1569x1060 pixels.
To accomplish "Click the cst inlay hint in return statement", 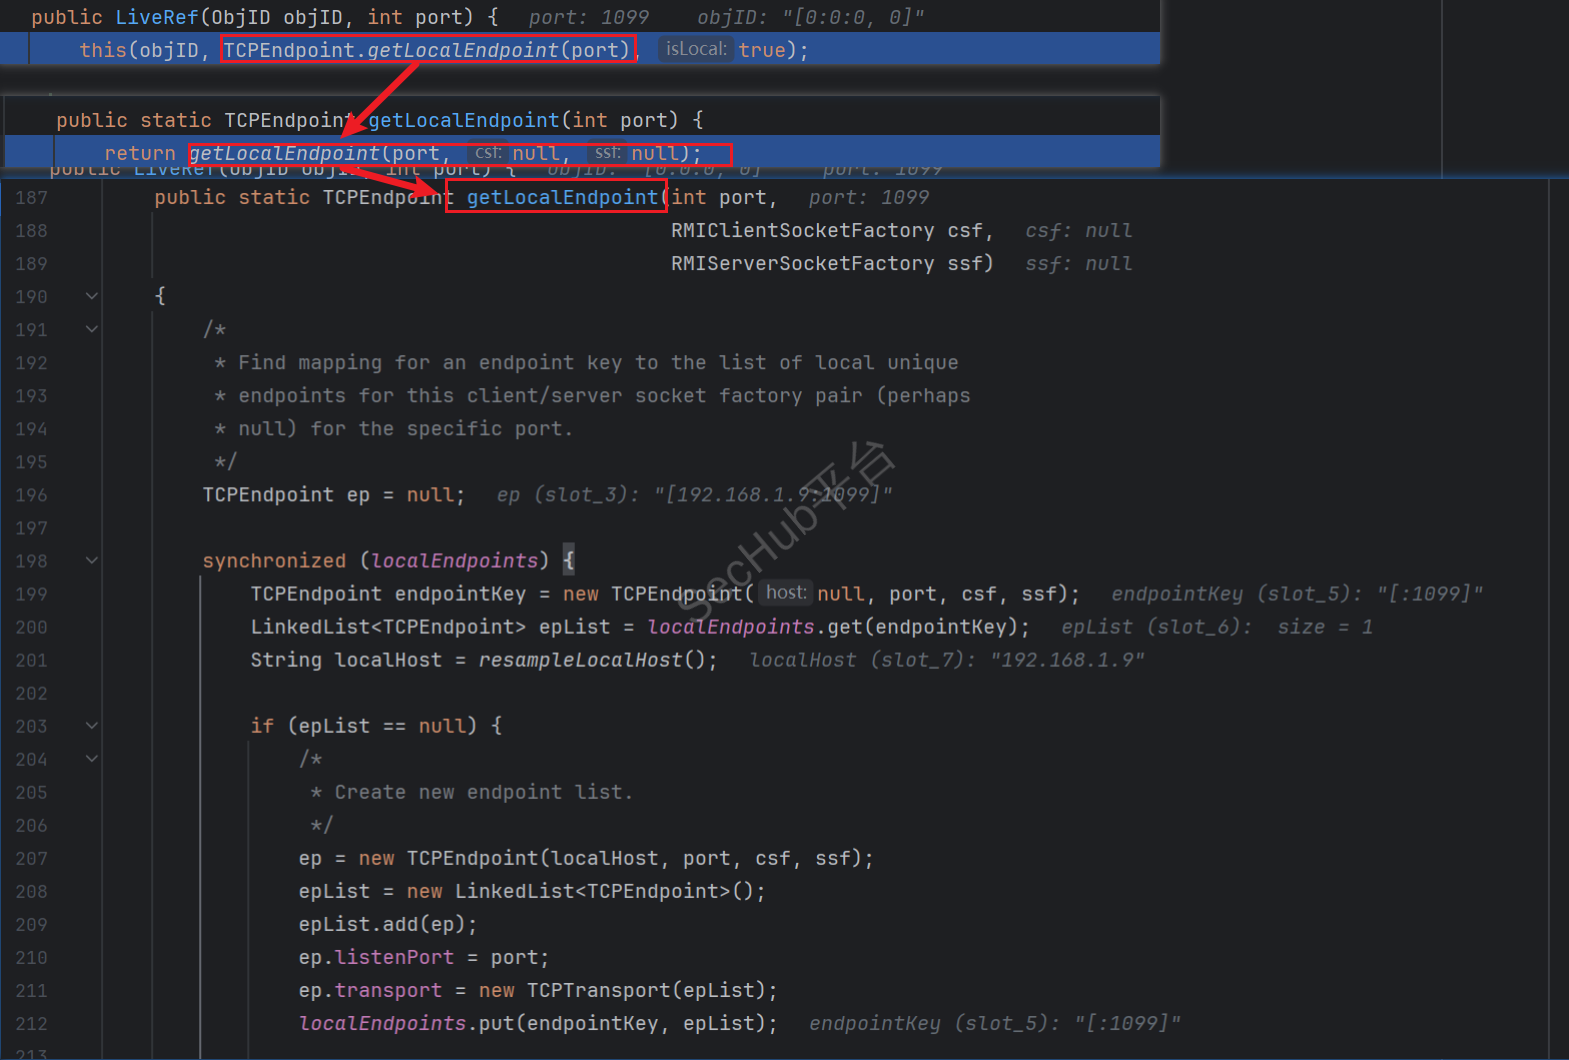I will point(488,153).
